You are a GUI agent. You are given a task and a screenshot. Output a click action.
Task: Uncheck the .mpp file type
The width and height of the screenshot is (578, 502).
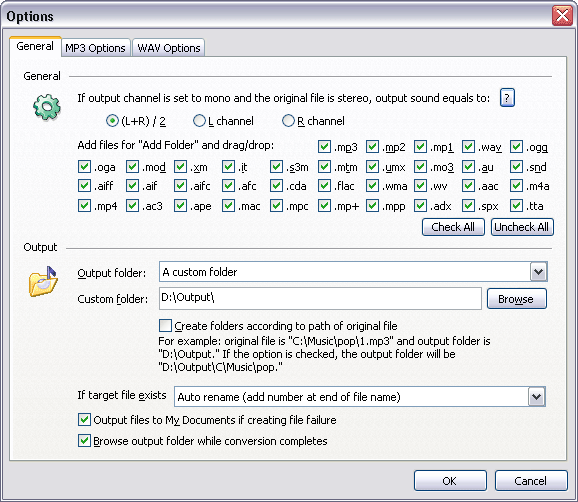(372, 205)
